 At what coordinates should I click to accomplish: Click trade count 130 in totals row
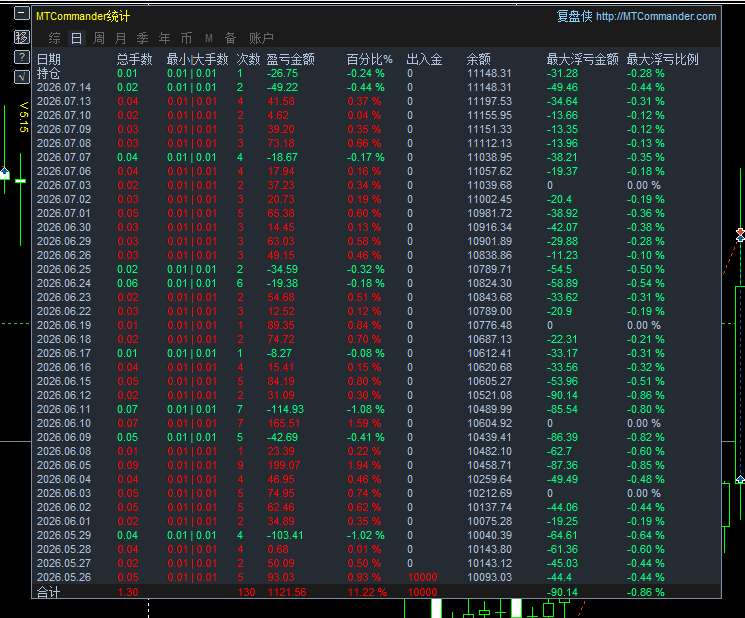point(247,592)
